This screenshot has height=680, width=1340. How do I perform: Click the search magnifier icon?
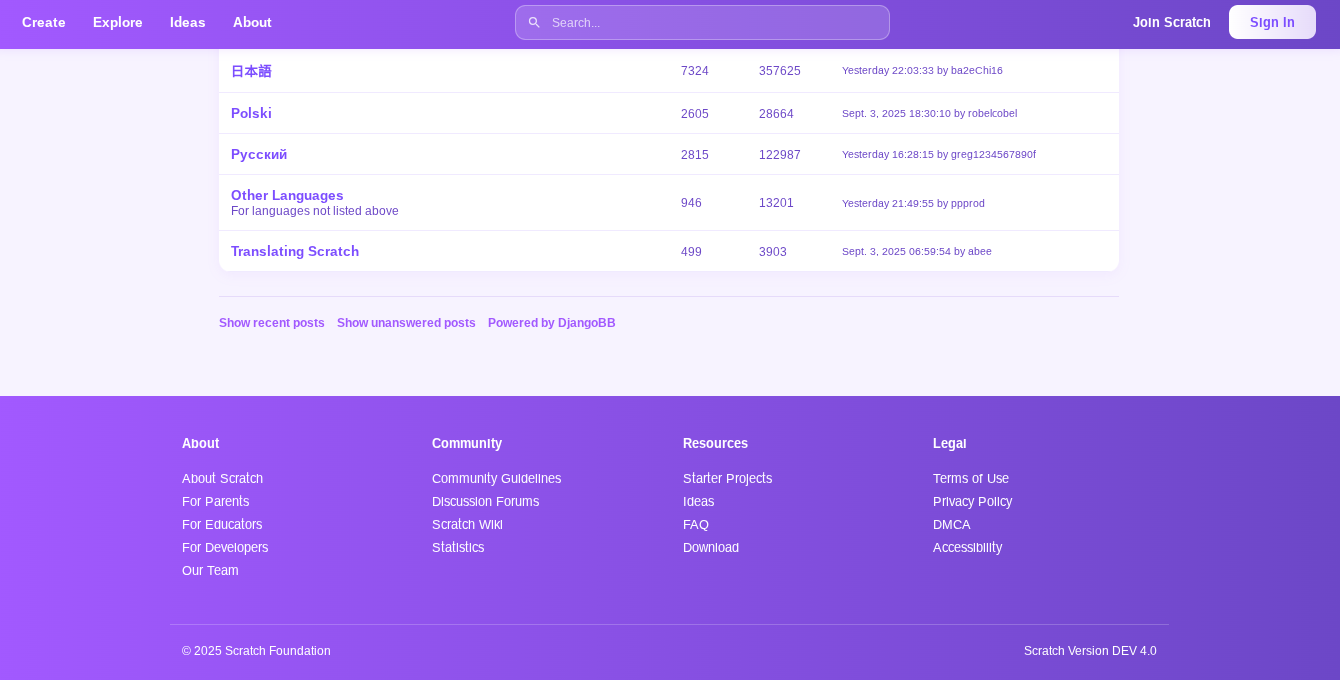pyautogui.click(x=534, y=22)
